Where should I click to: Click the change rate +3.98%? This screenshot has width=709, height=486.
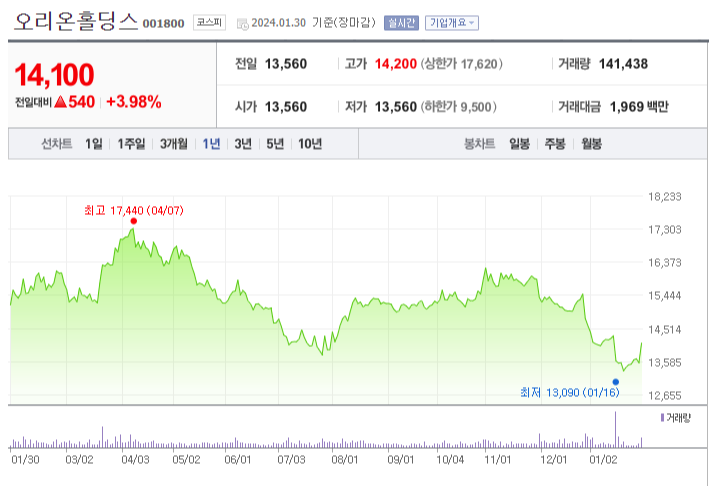click(134, 102)
